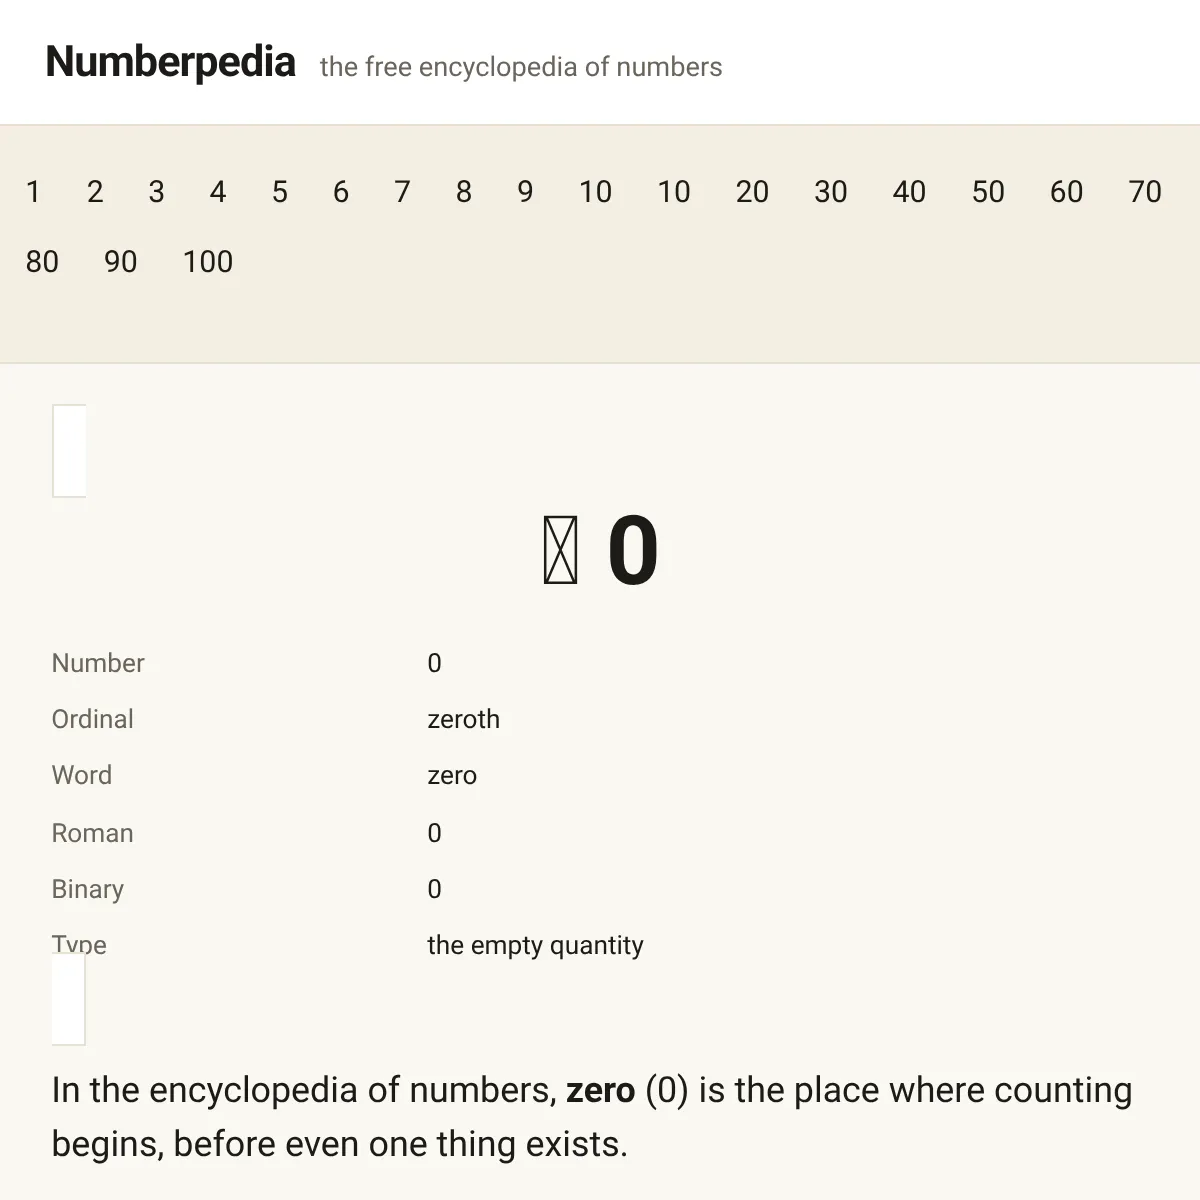Navigate to number 3
This screenshot has width=1200, height=1200.
click(x=156, y=191)
